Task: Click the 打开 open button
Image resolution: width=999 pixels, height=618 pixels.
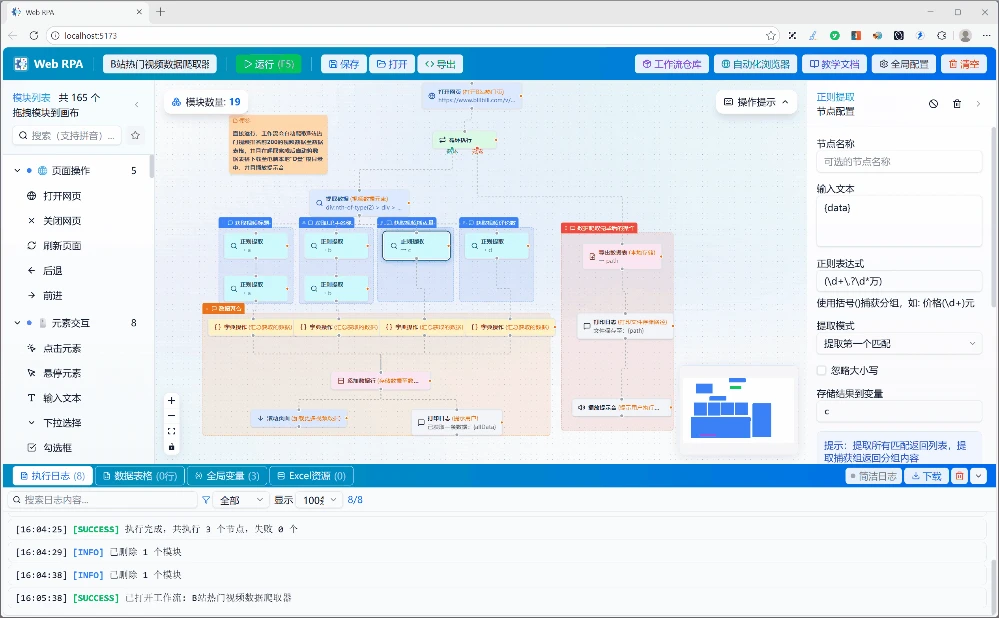Action: (392, 64)
